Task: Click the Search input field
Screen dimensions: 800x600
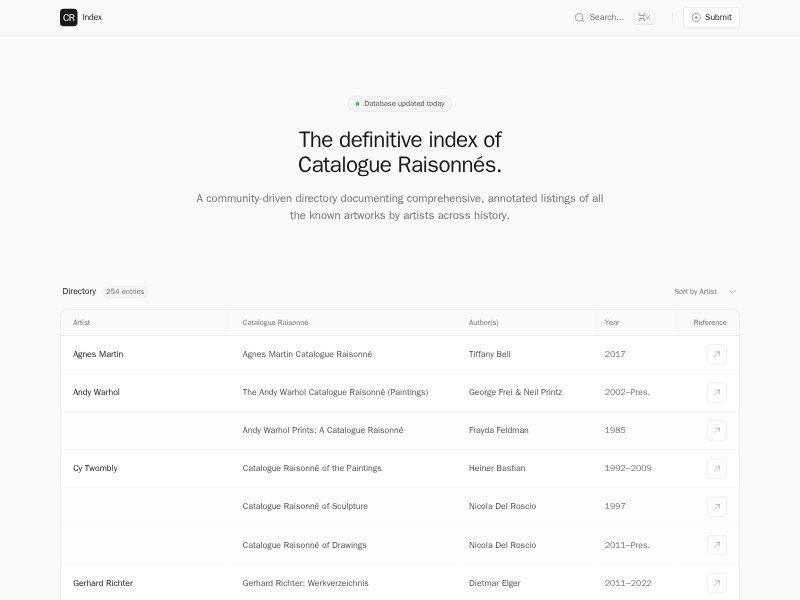Action: [607, 17]
